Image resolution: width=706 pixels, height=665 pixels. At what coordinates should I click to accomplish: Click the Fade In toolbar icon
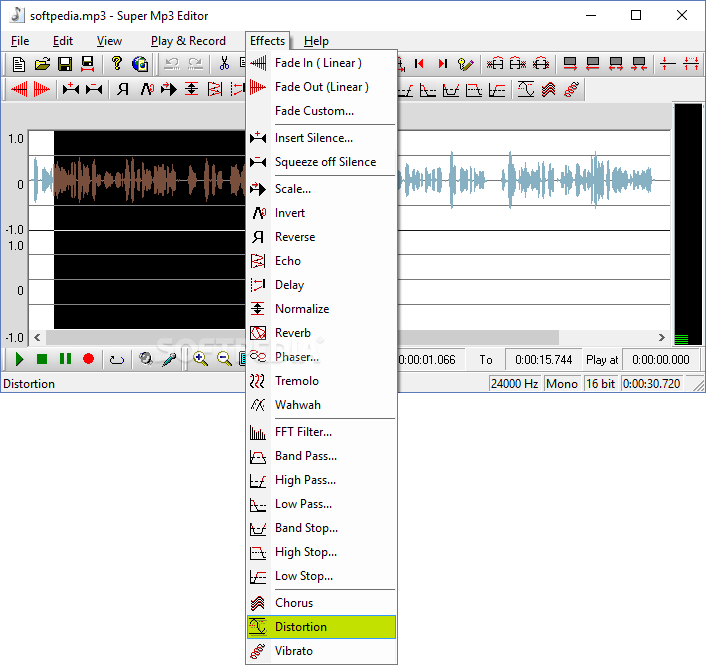point(19,89)
